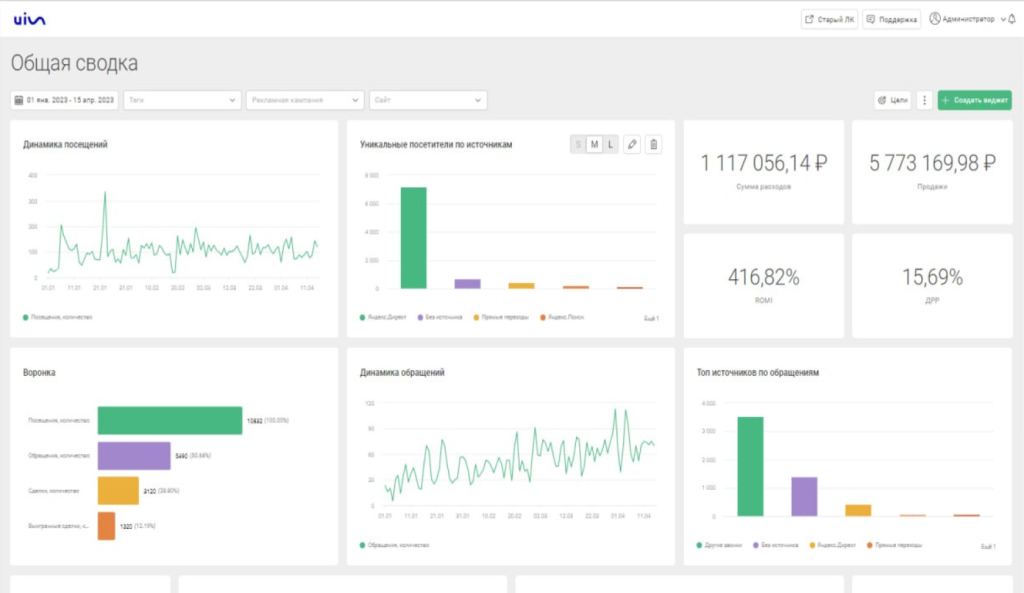
Task: Open the Сайт dropdown filter
Action: 428,100
